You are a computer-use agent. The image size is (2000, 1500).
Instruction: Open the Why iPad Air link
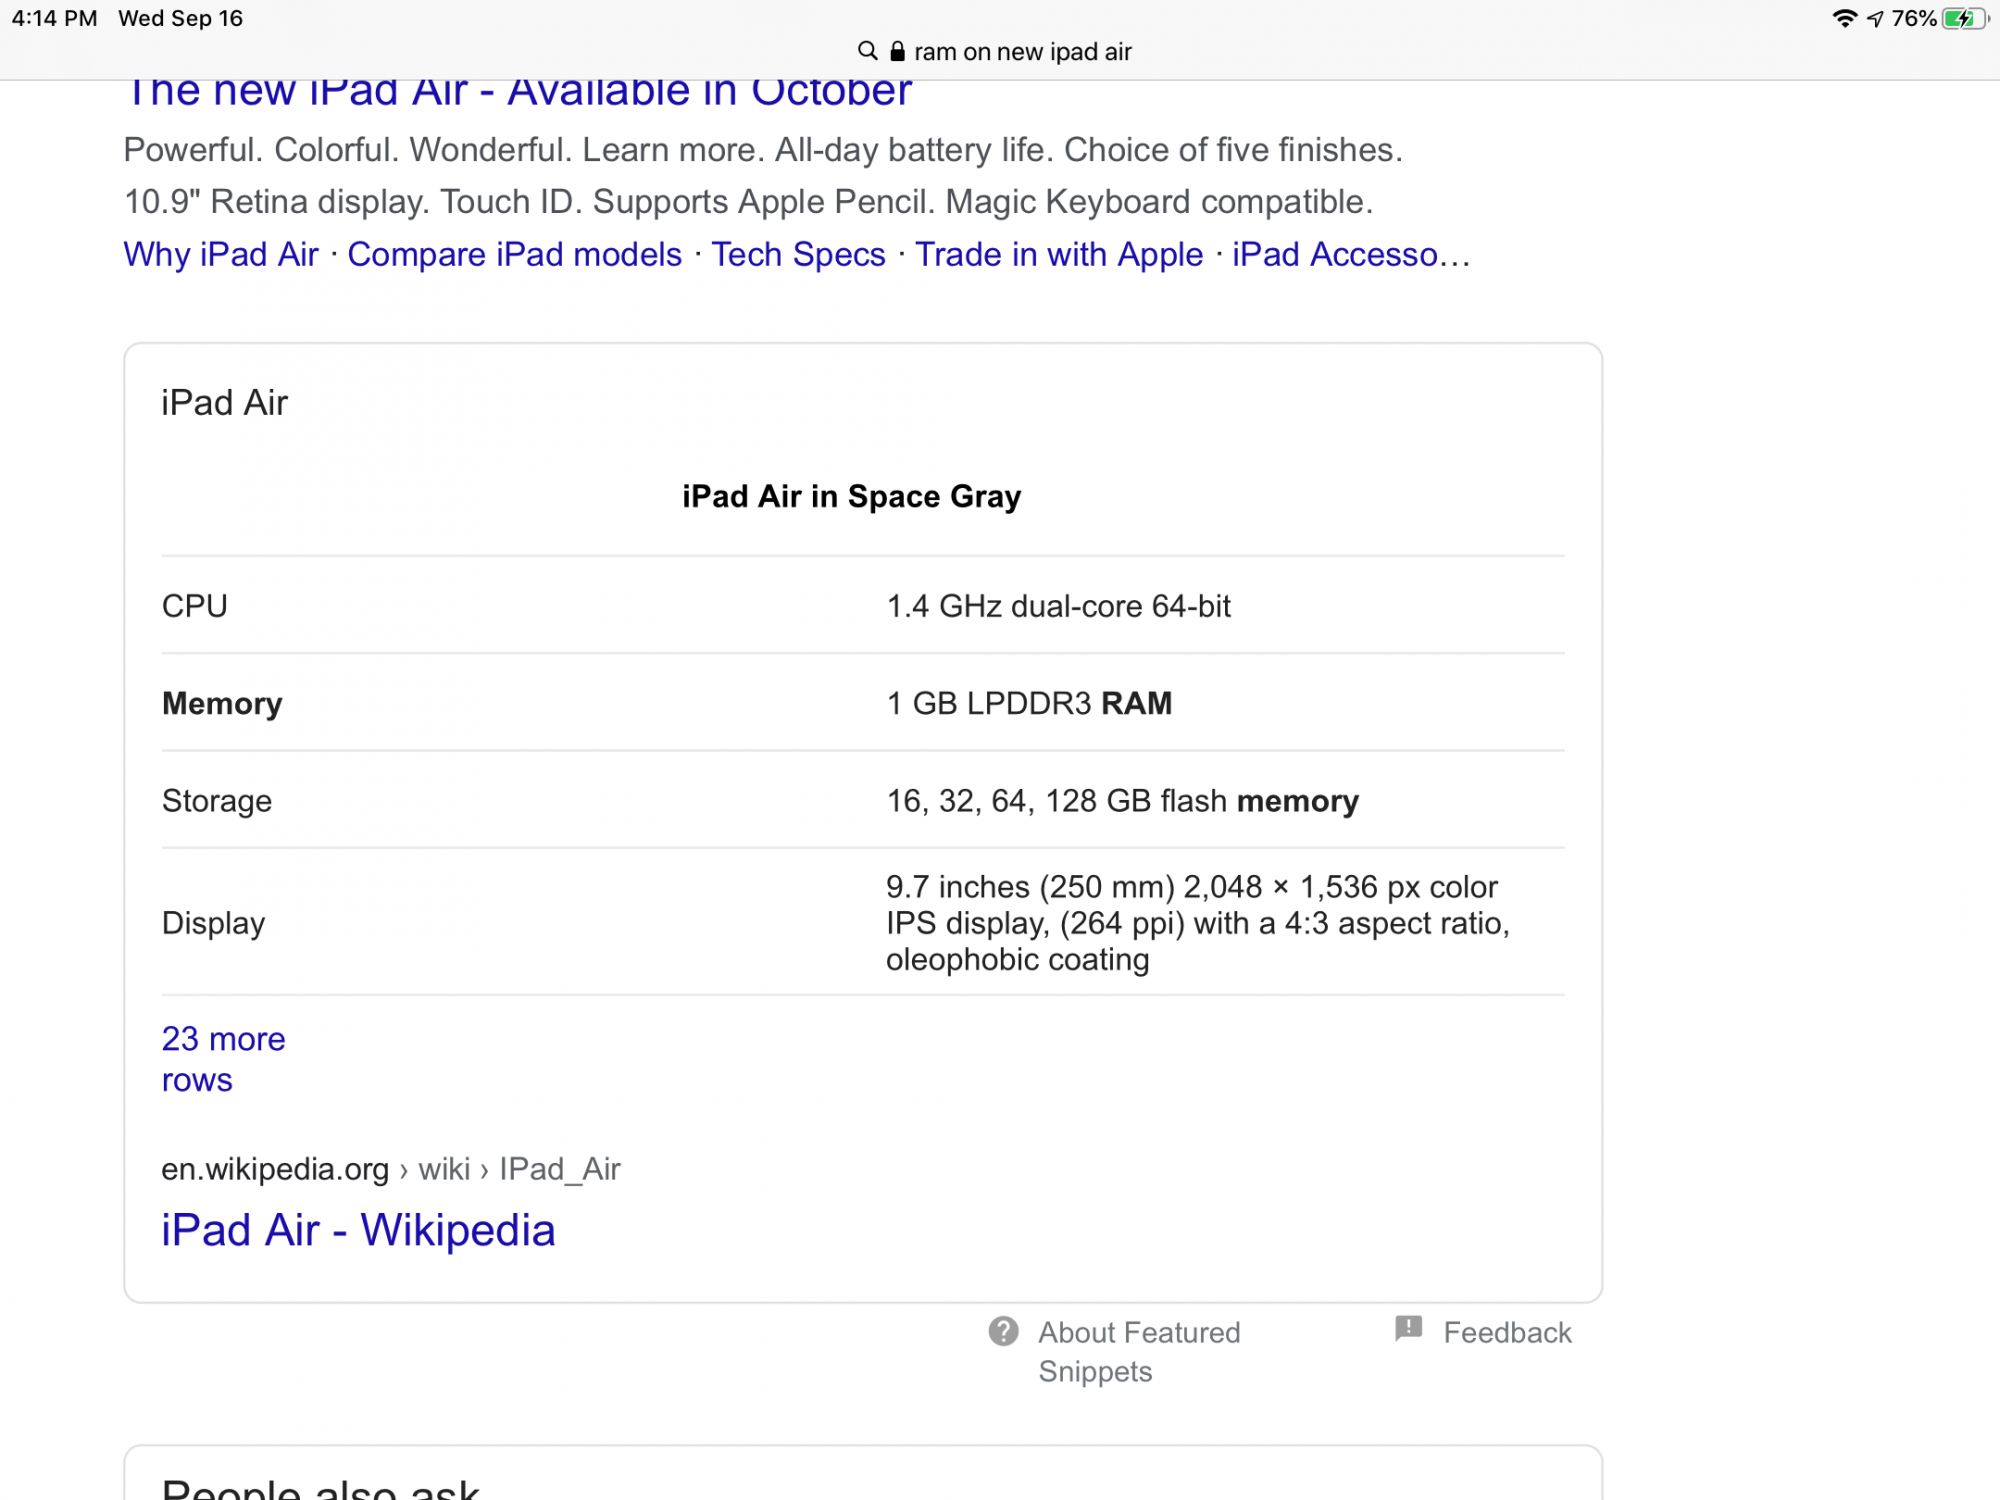[x=221, y=254]
